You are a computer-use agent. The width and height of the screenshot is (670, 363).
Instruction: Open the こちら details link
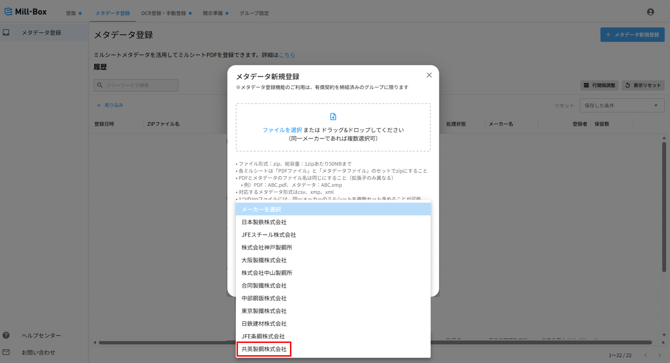click(x=287, y=55)
